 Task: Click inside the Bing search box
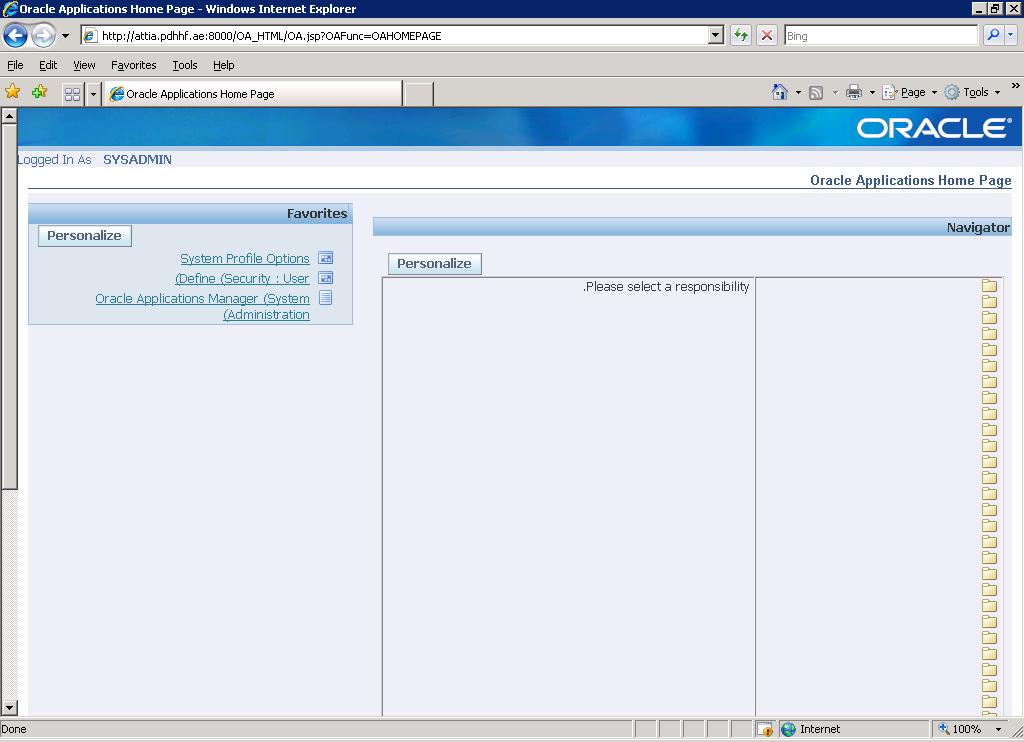click(880, 36)
